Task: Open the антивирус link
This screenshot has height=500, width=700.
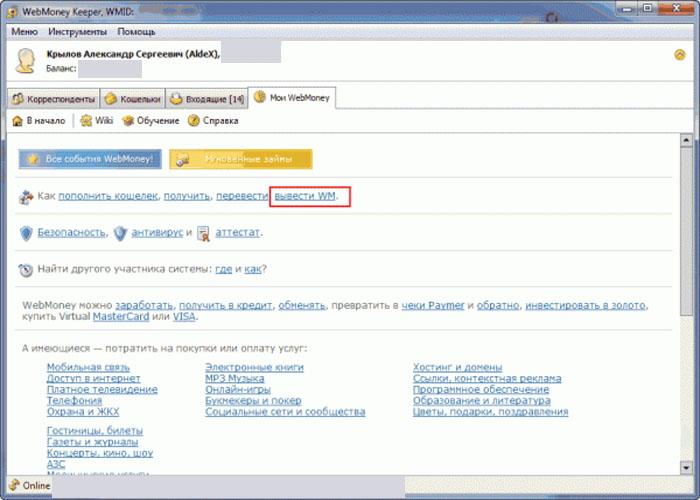Action: (x=157, y=232)
